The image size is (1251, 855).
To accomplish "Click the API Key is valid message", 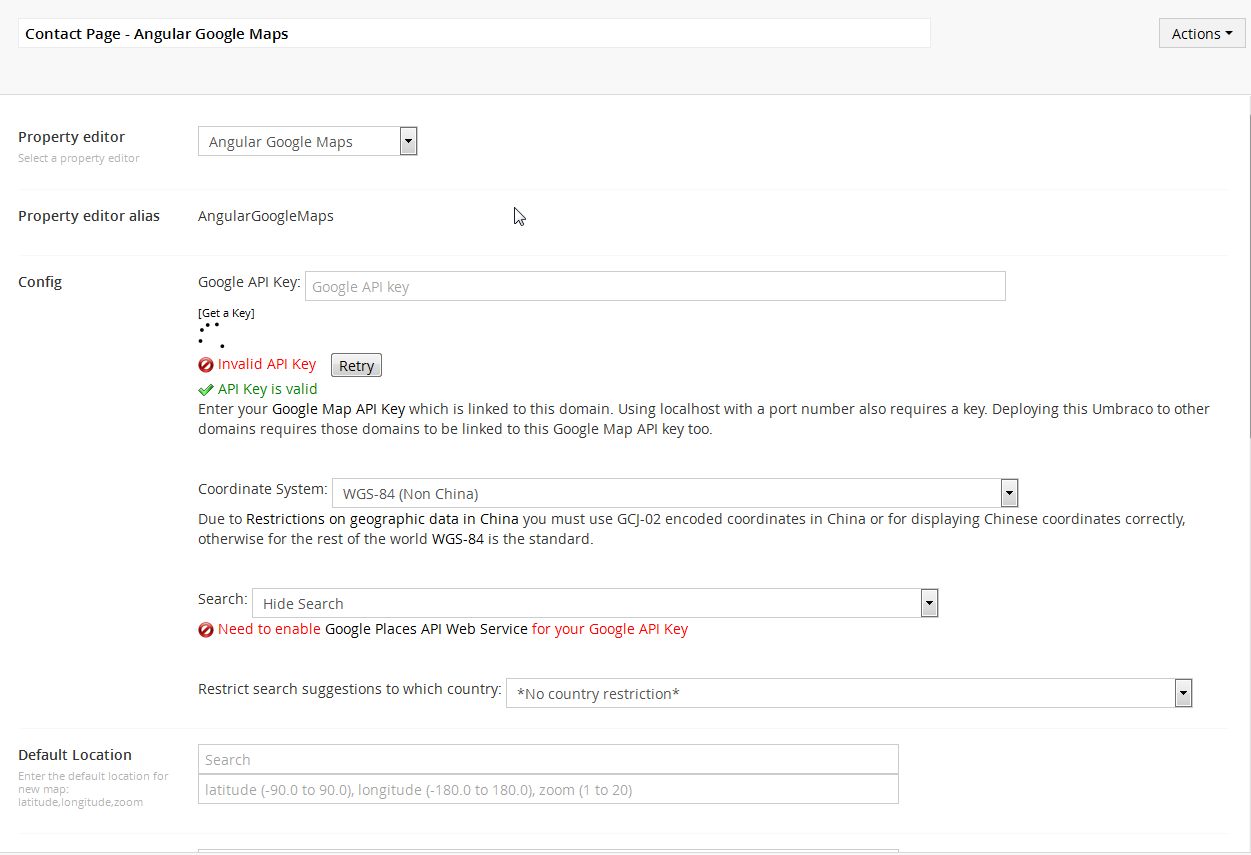I will [268, 389].
